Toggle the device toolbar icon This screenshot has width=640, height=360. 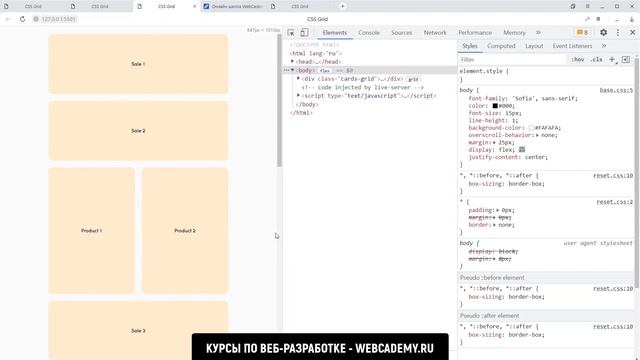coord(304,33)
